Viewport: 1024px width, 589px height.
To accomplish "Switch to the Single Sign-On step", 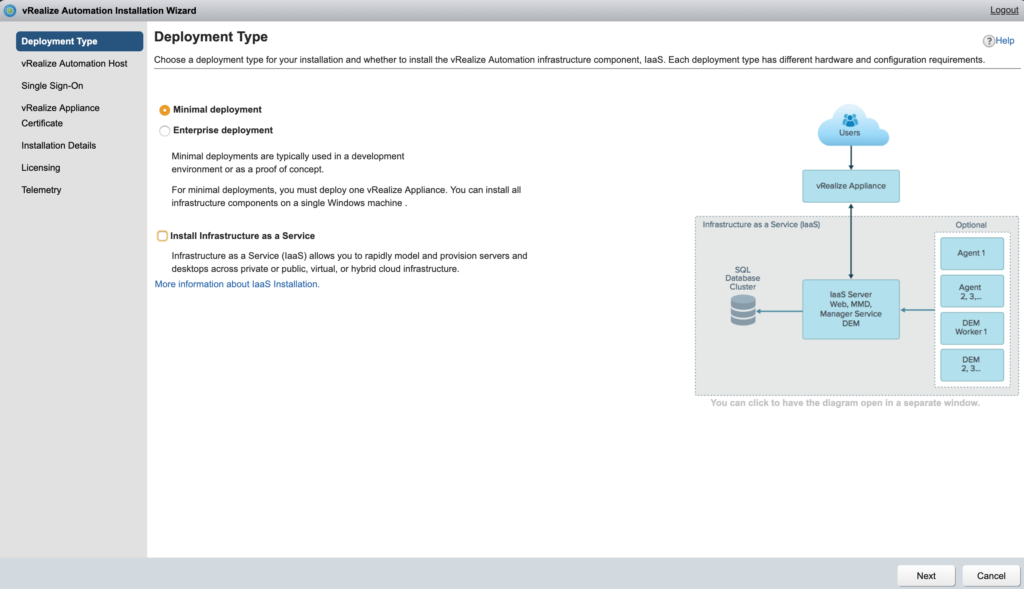I will (52, 85).
